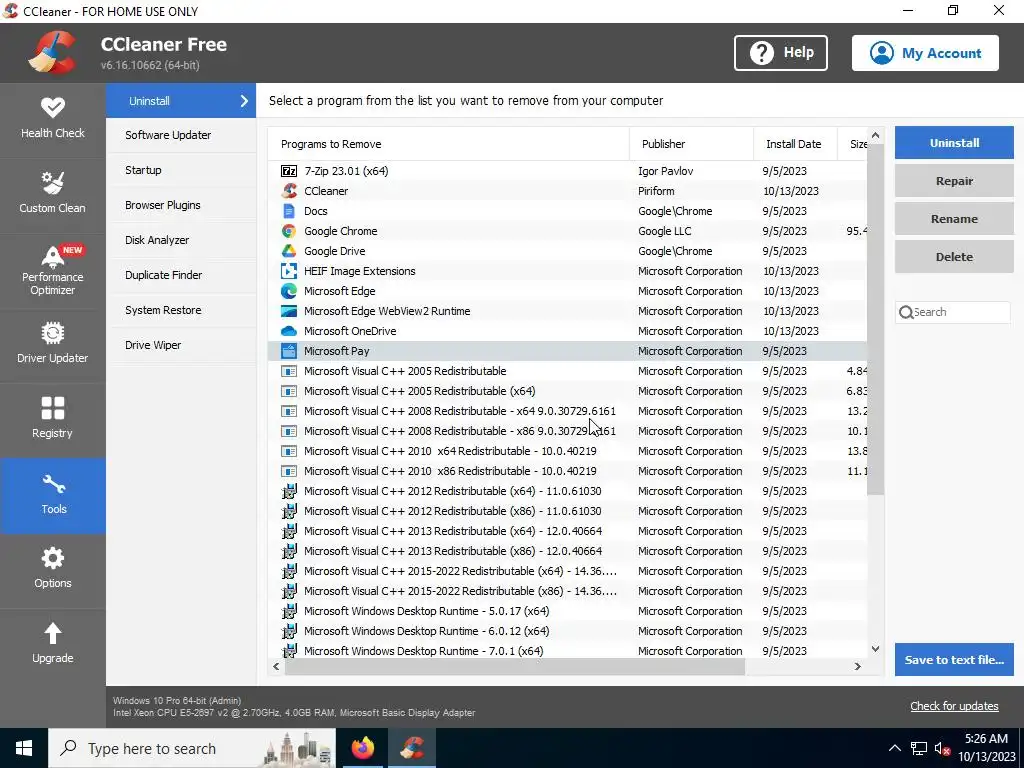
Task: Open the Startup tool
Action: tap(181, 170)
